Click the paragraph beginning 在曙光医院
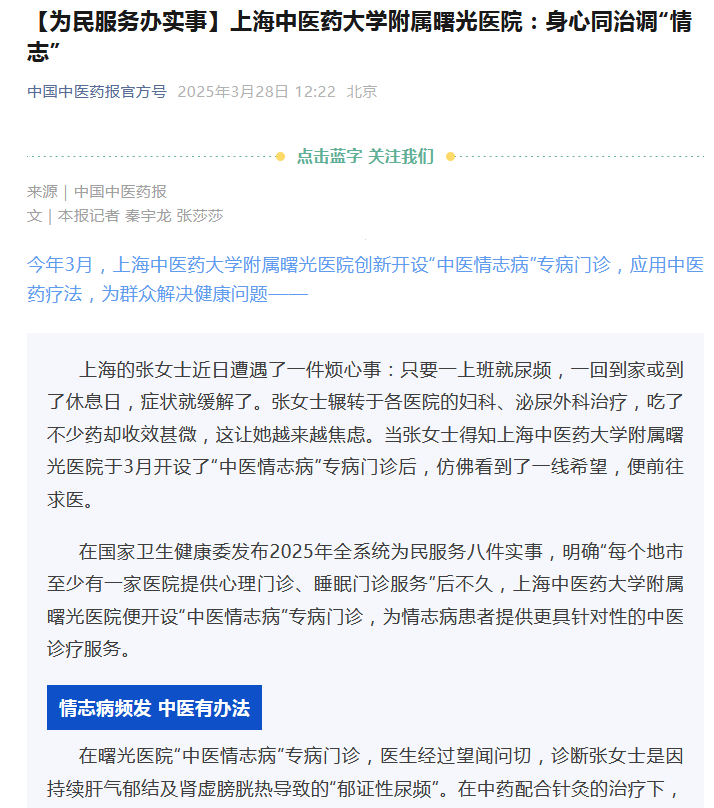This screenshot has width=714, height=808. [365, 772]
